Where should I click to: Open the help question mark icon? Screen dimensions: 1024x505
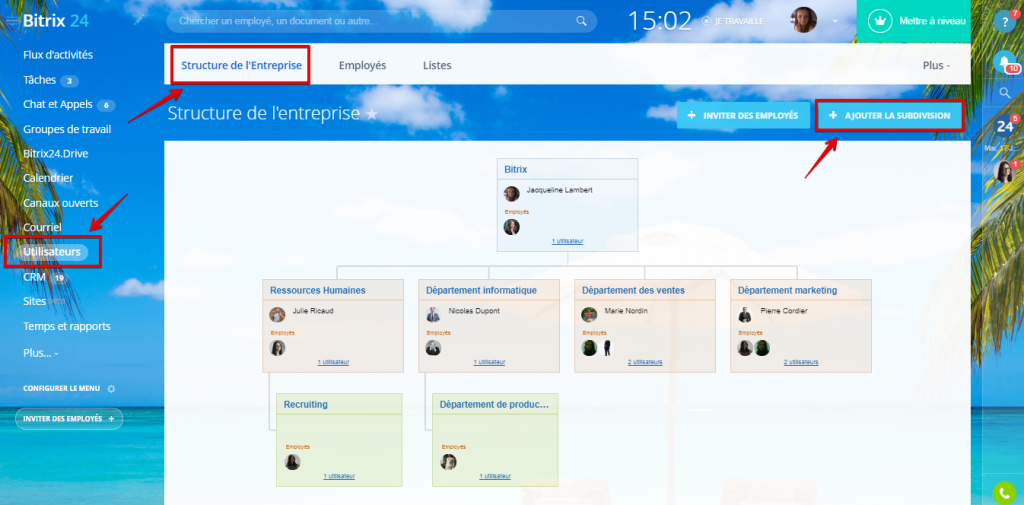click(x=1005, y=22)
